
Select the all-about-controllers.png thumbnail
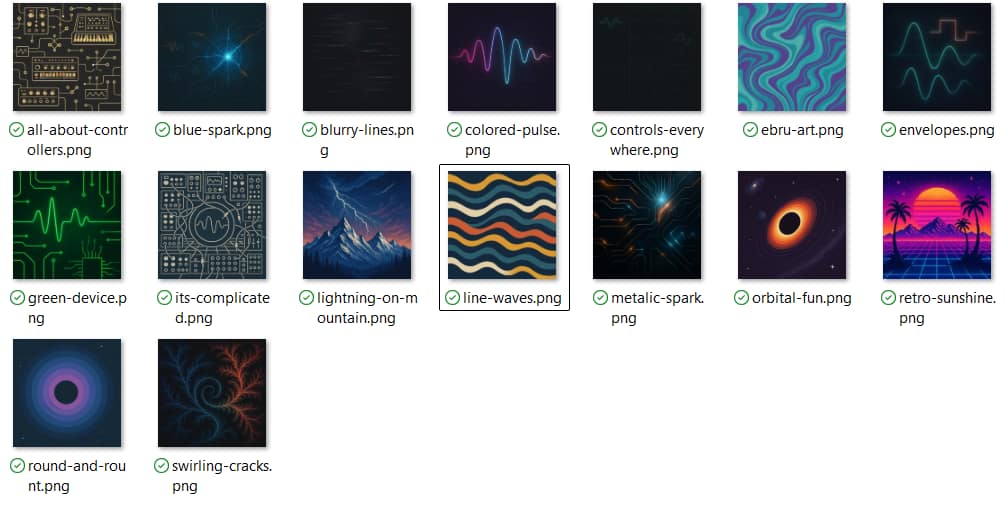point(67,56)
